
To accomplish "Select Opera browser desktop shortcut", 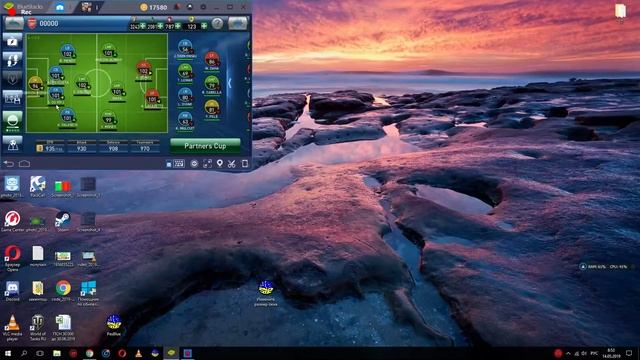I will (x=12, y=258).
